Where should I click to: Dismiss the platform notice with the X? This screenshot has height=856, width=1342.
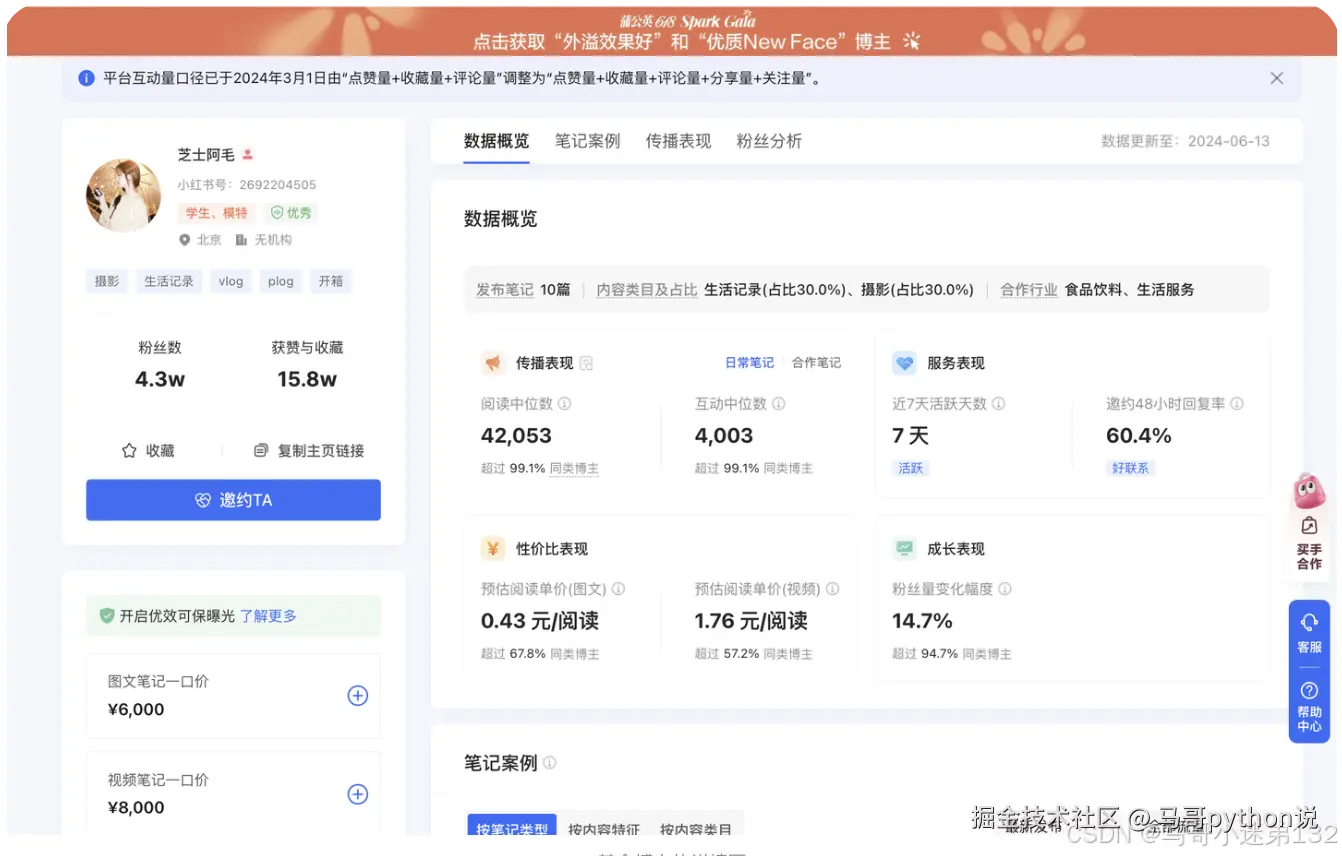click(x=1276, y=77)
